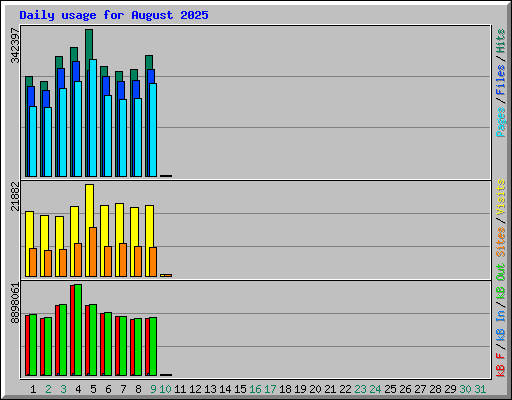This screenshot has height=400, width=512.
Task: Click day 7 on the x-axis
Action: pos(123,389)
